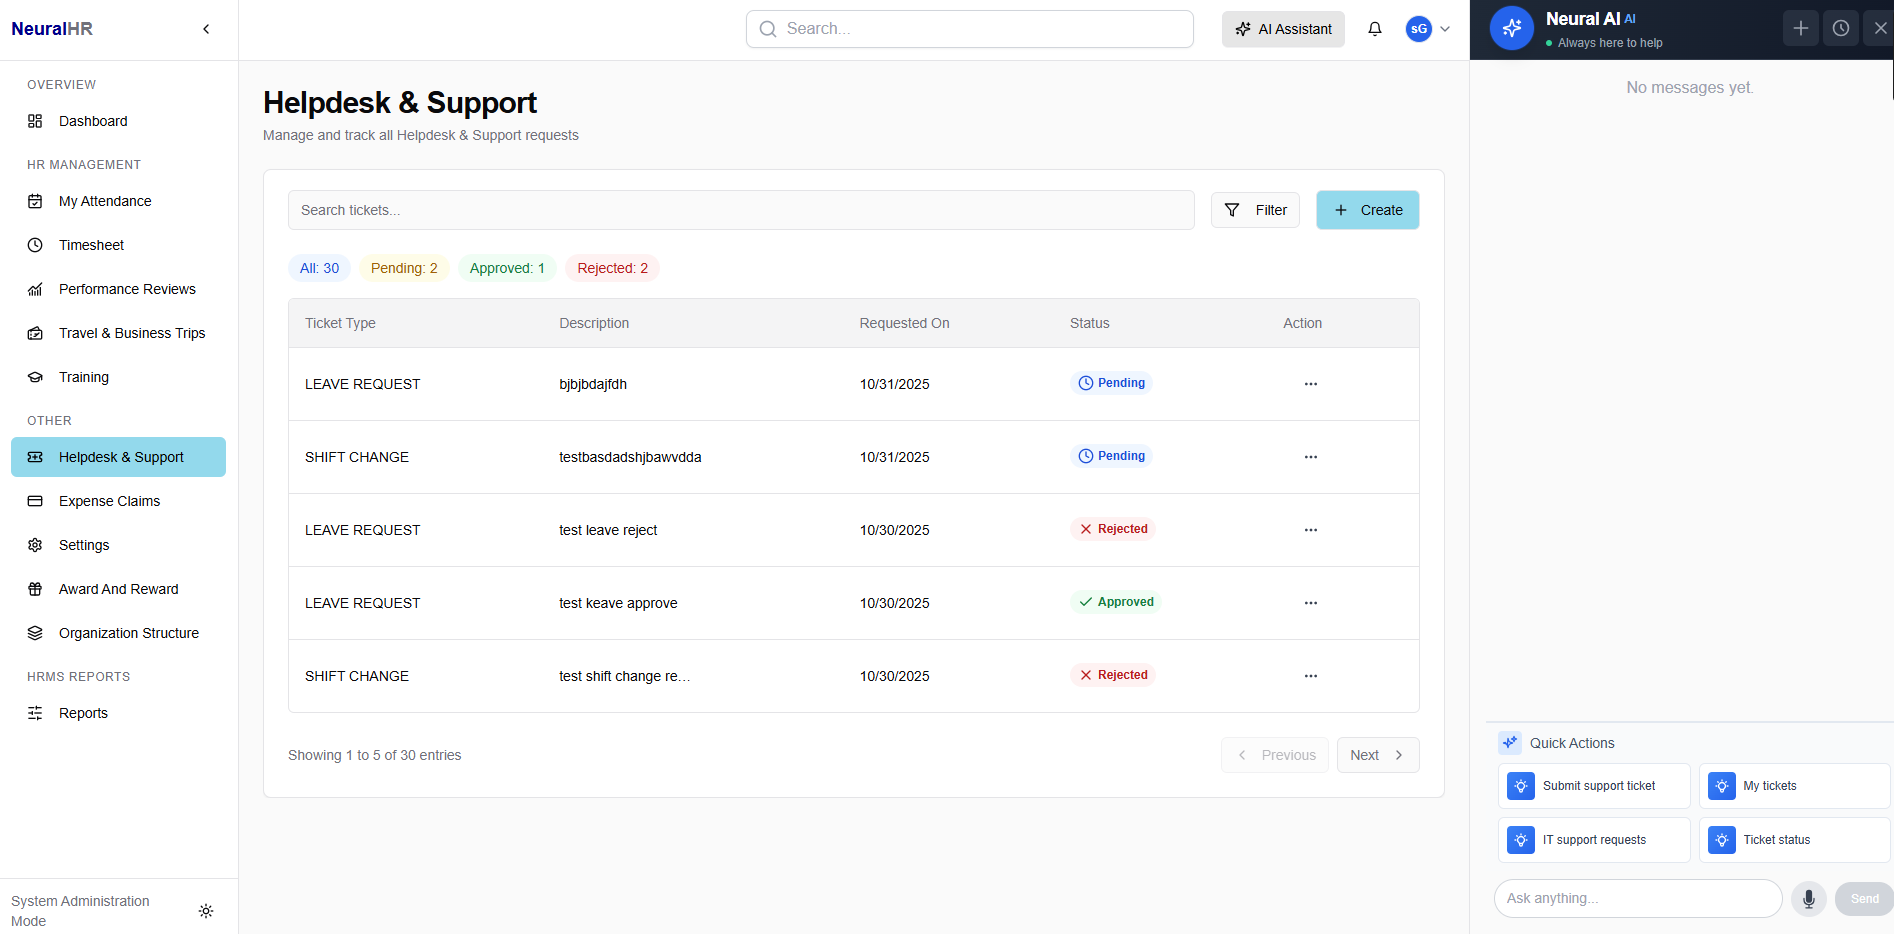Open the user profile dropdown chevron
Viewport: 1894px width, 934px height.
point(1444,28)
